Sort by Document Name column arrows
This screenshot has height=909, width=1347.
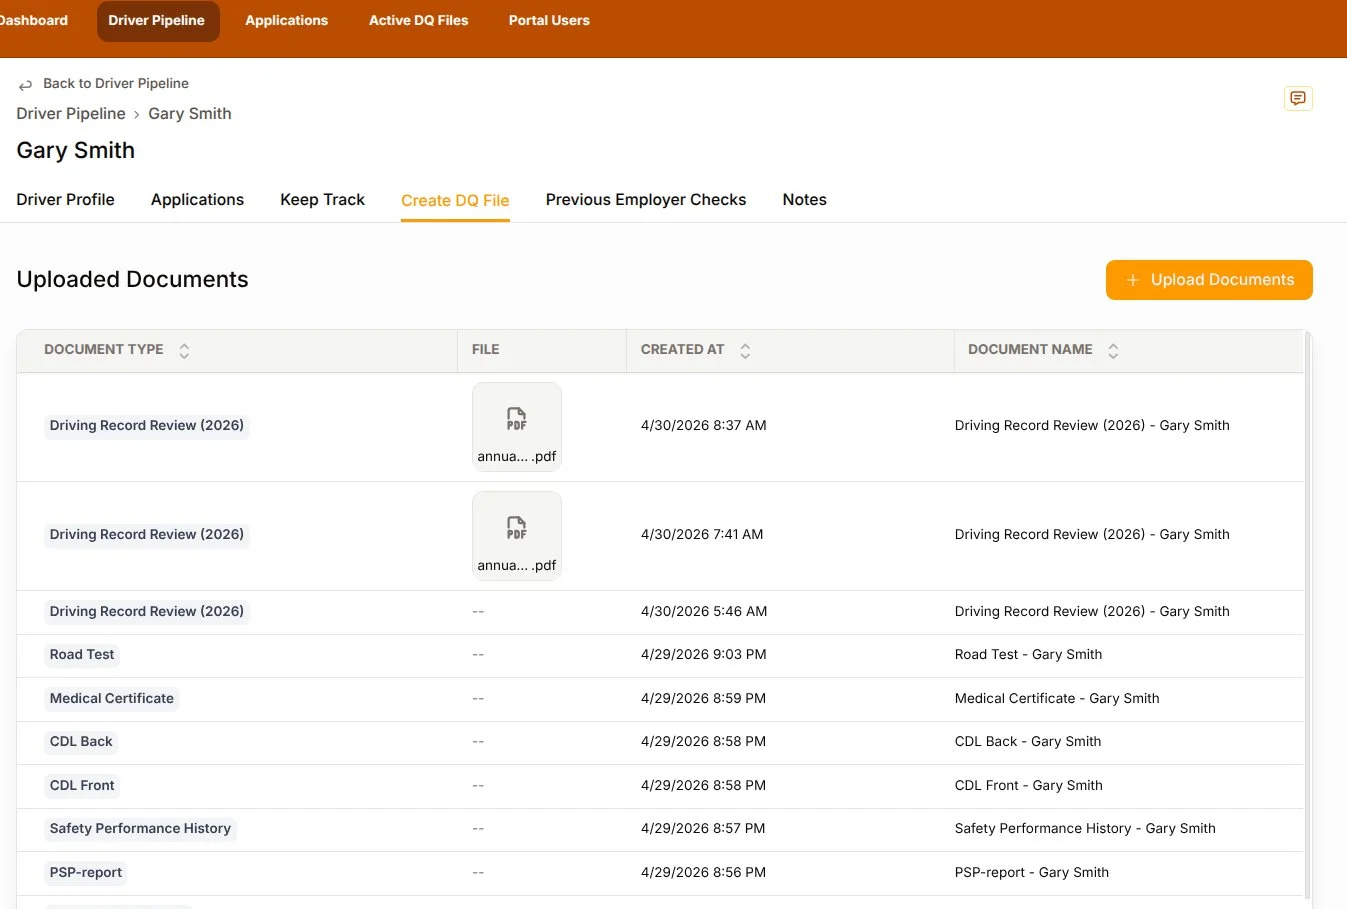pos(1113,351)
